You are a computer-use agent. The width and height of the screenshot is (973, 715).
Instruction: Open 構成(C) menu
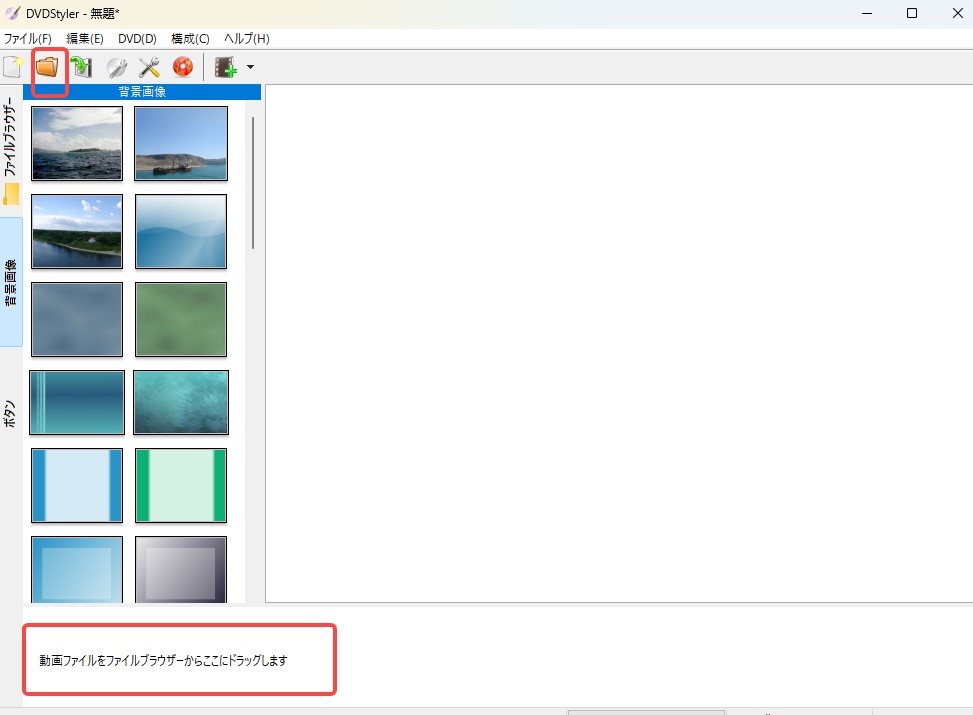191,38
